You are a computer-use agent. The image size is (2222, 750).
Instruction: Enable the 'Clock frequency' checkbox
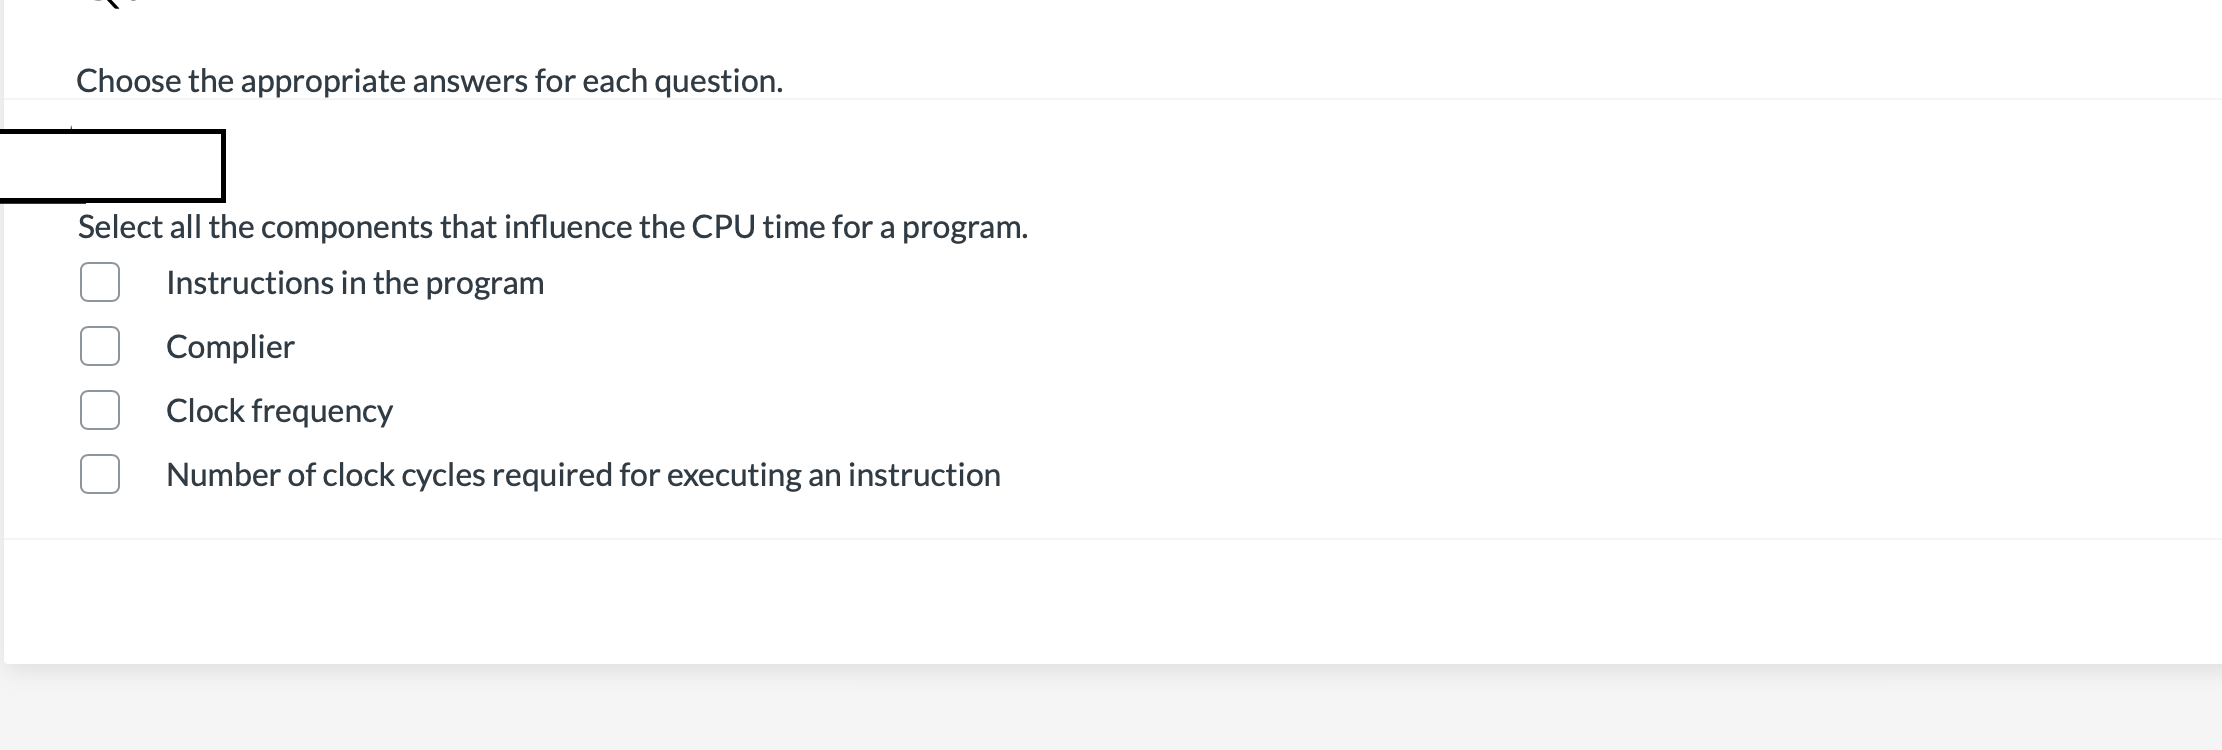(100, 410)
